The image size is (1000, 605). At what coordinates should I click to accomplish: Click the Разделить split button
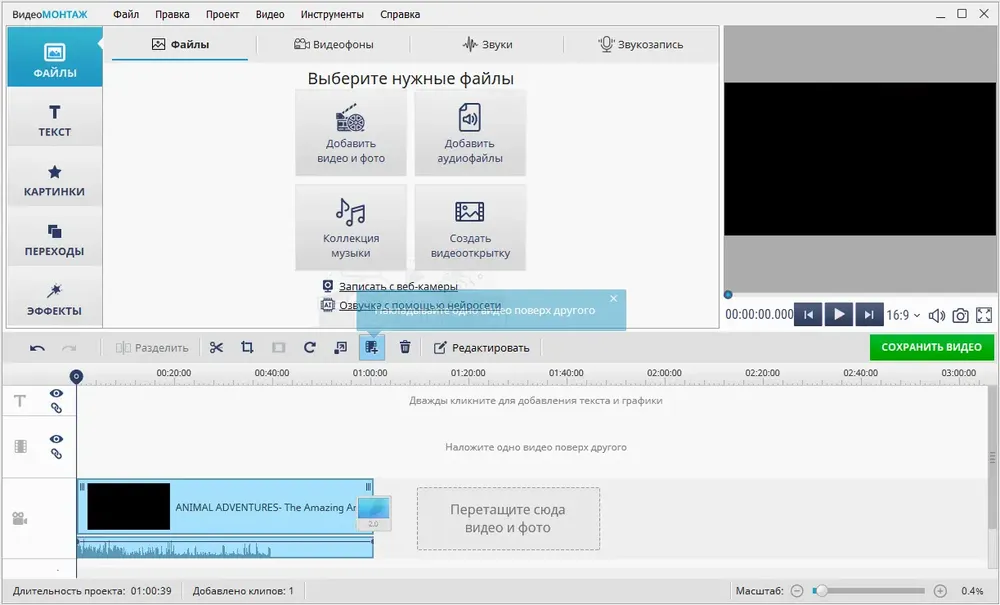(x=152, y=348)
